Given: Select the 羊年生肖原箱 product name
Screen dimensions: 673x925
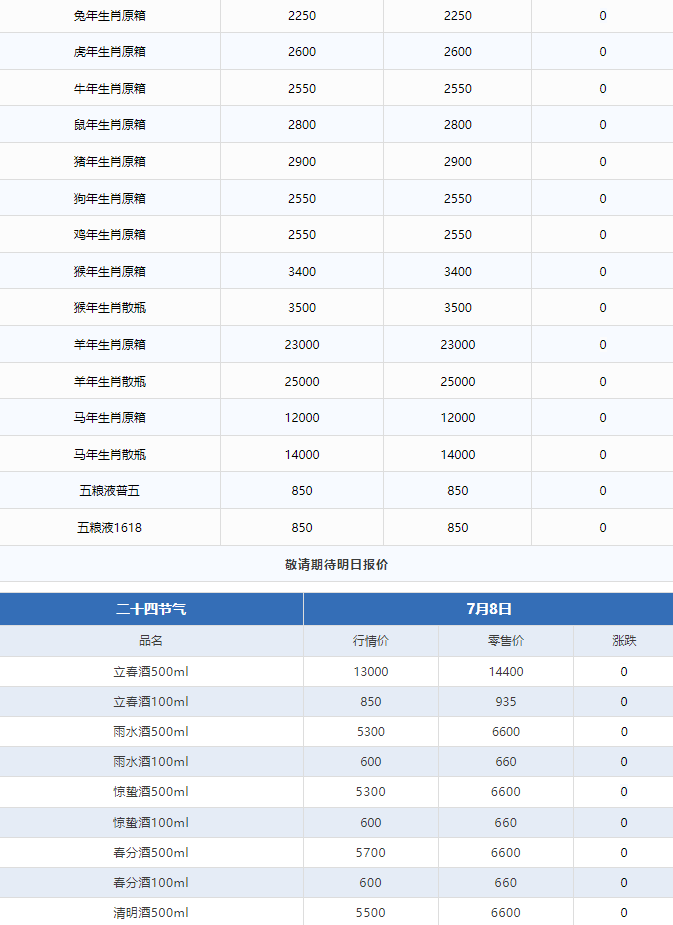Looking at the screenshot, I should tap(110, 345).
